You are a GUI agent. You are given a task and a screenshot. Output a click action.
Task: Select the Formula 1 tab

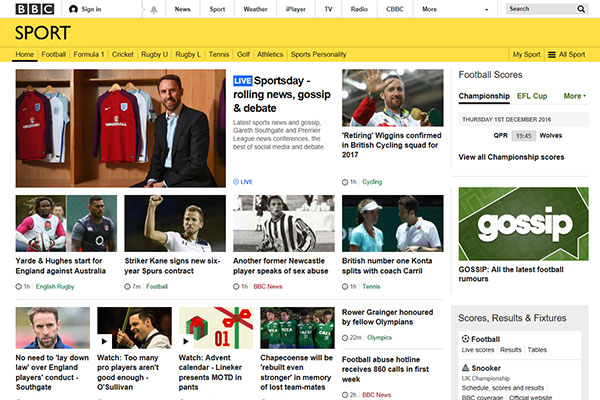89,54
